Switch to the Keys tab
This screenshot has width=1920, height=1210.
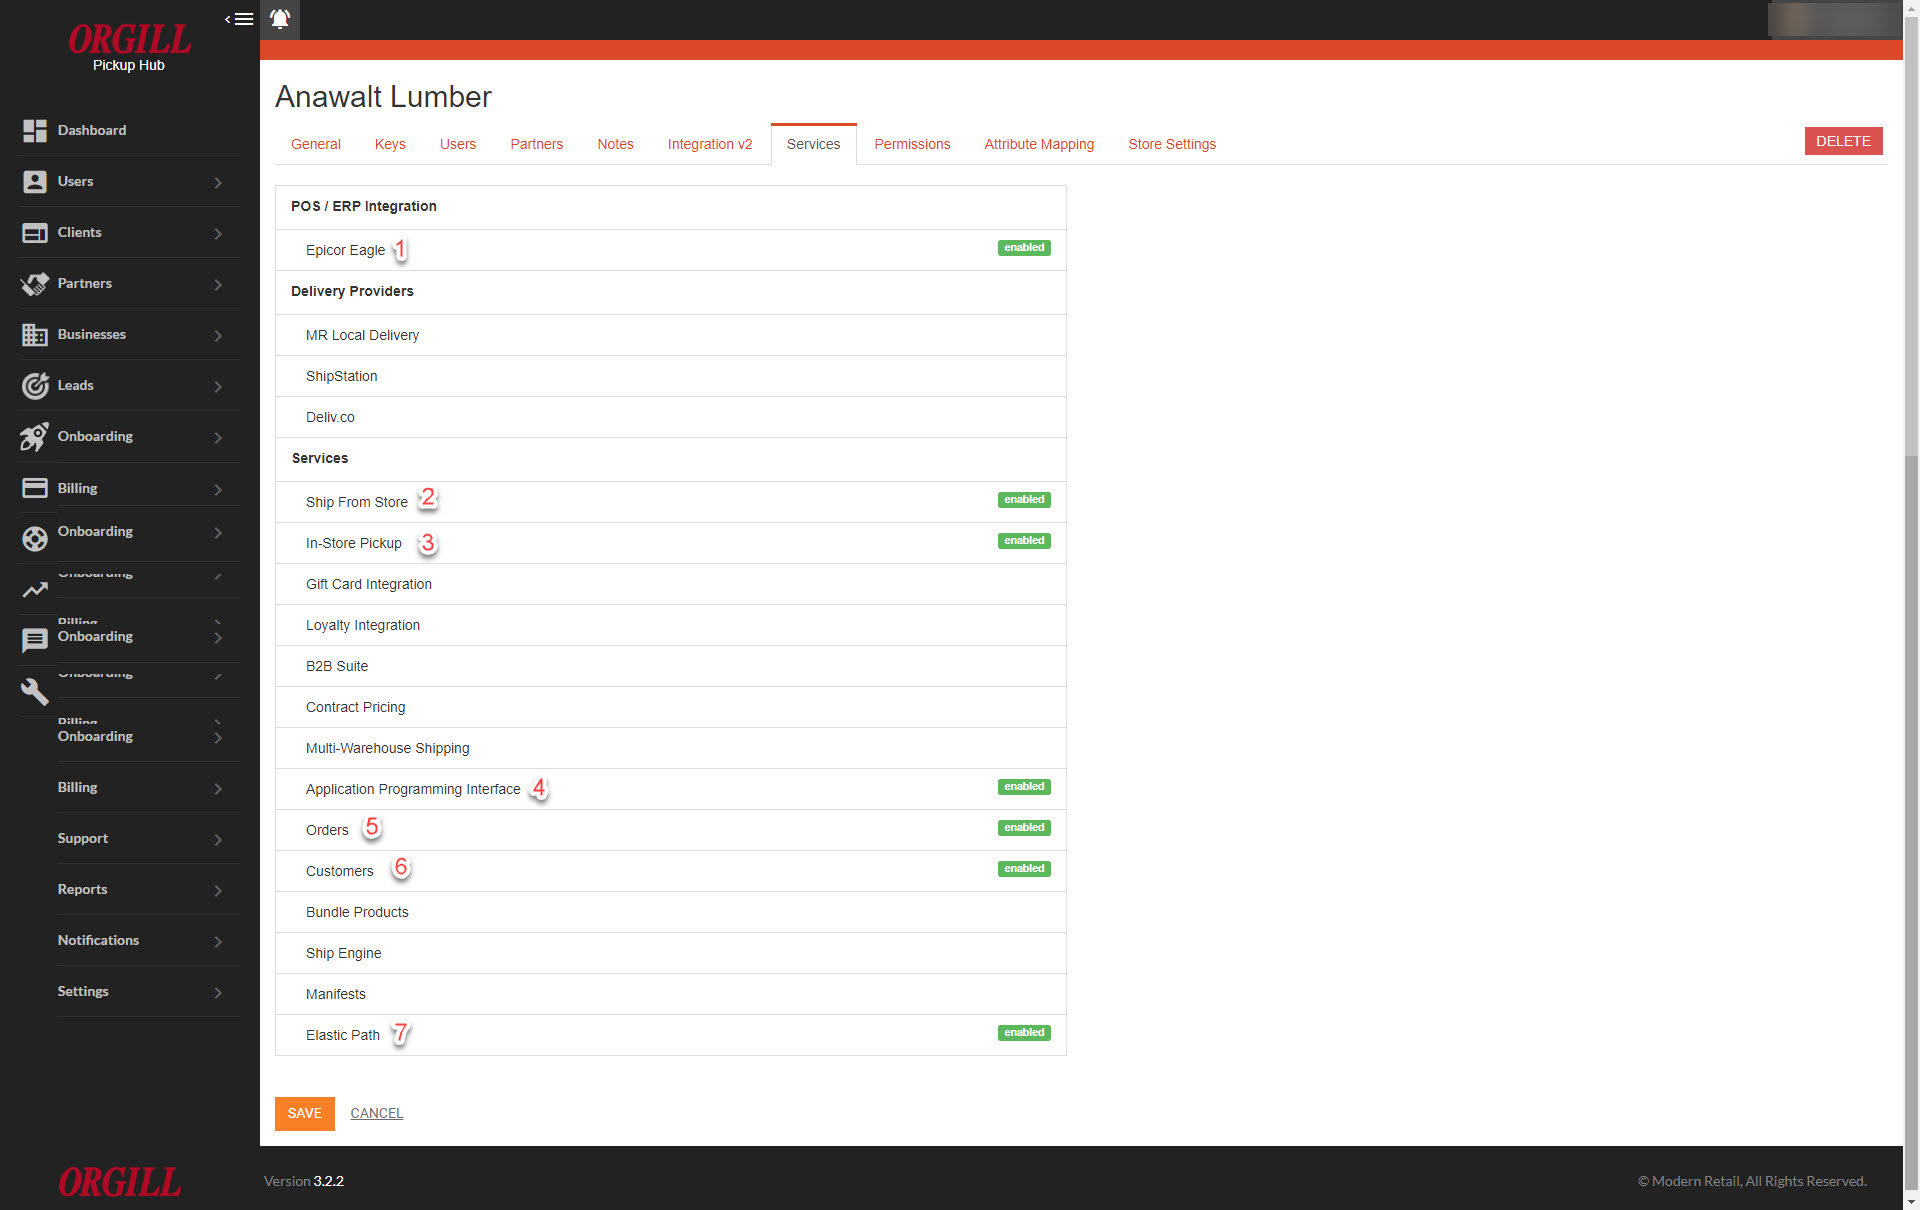pyautogui.click(x=390, y=144)
